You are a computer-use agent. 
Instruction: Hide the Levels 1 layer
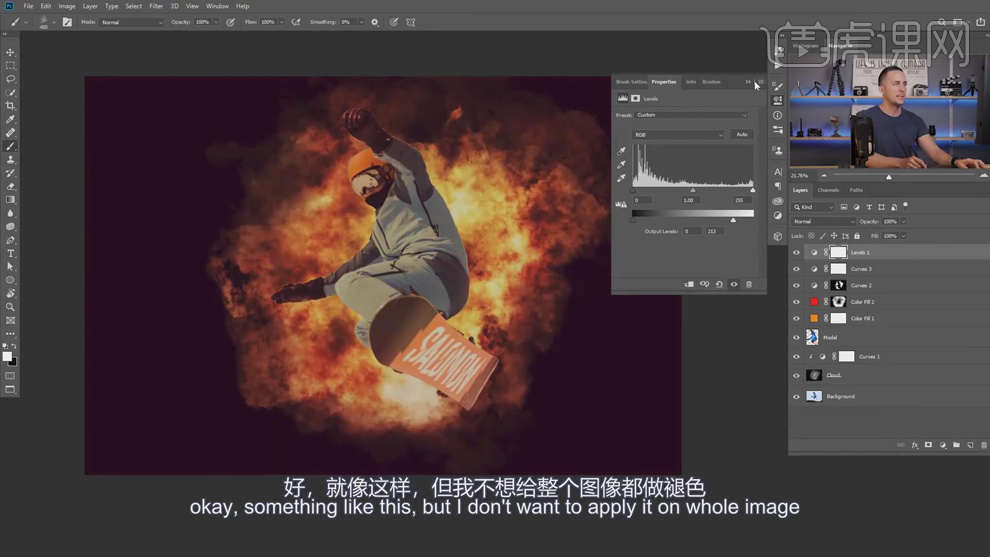pos(796,253)
